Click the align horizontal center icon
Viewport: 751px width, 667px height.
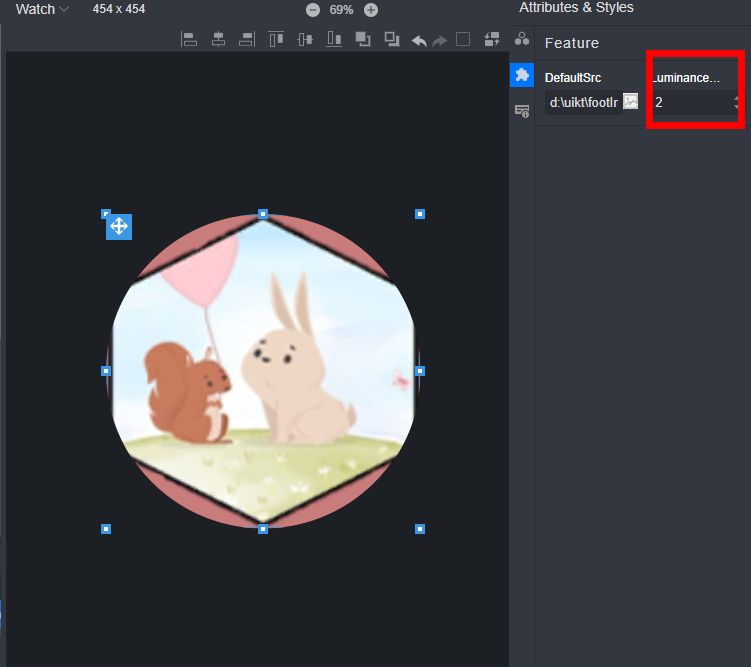click(x=218, y=39)
